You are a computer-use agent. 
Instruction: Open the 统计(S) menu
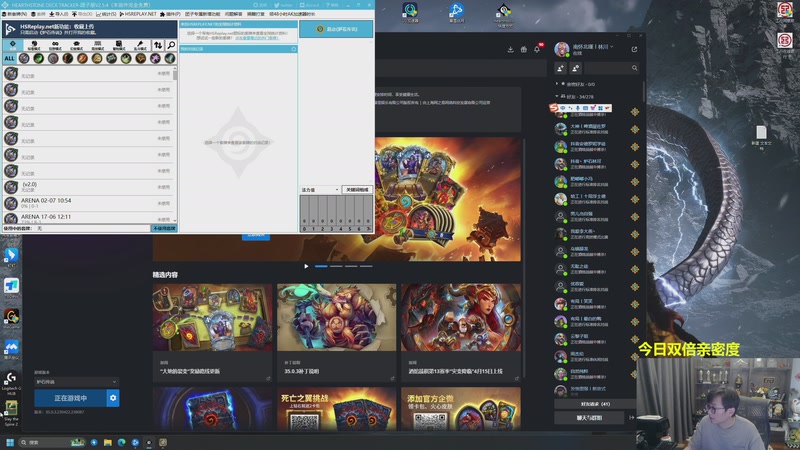(106, 14)
